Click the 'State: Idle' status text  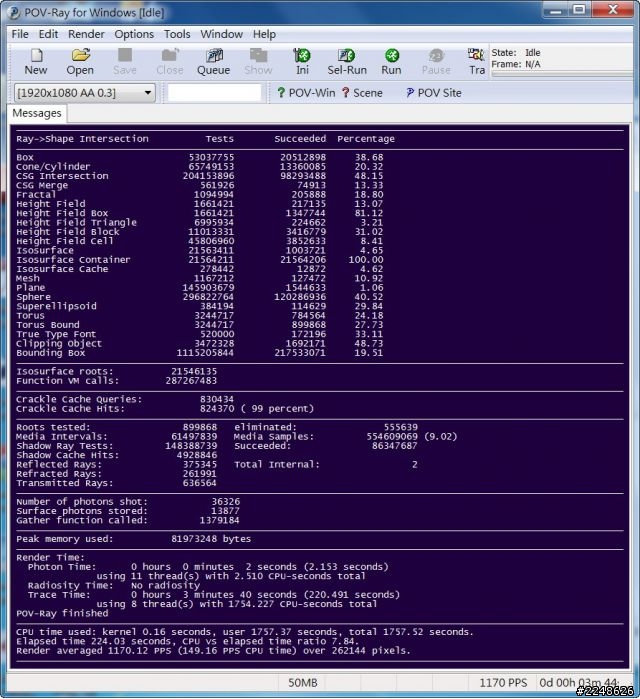516,53
